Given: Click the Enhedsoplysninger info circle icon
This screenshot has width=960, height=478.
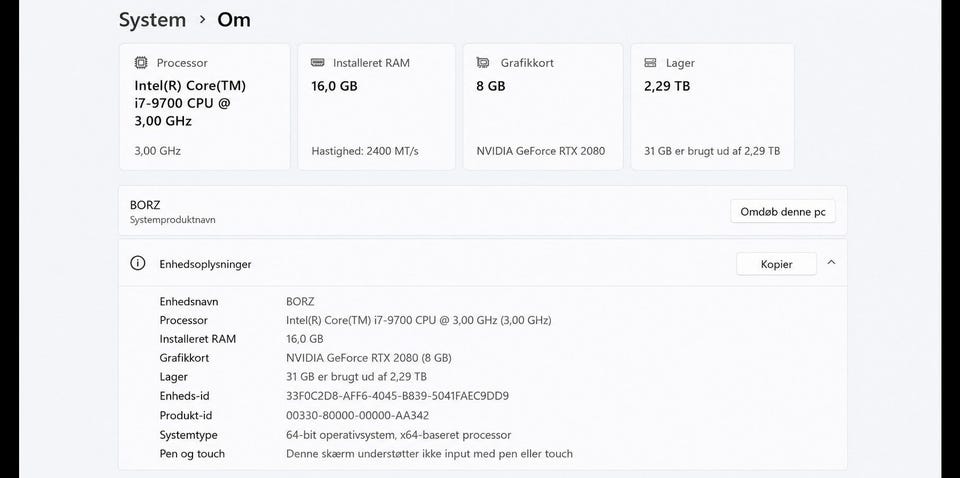Looking at the screenshot, I should click(x=138, y=263).
